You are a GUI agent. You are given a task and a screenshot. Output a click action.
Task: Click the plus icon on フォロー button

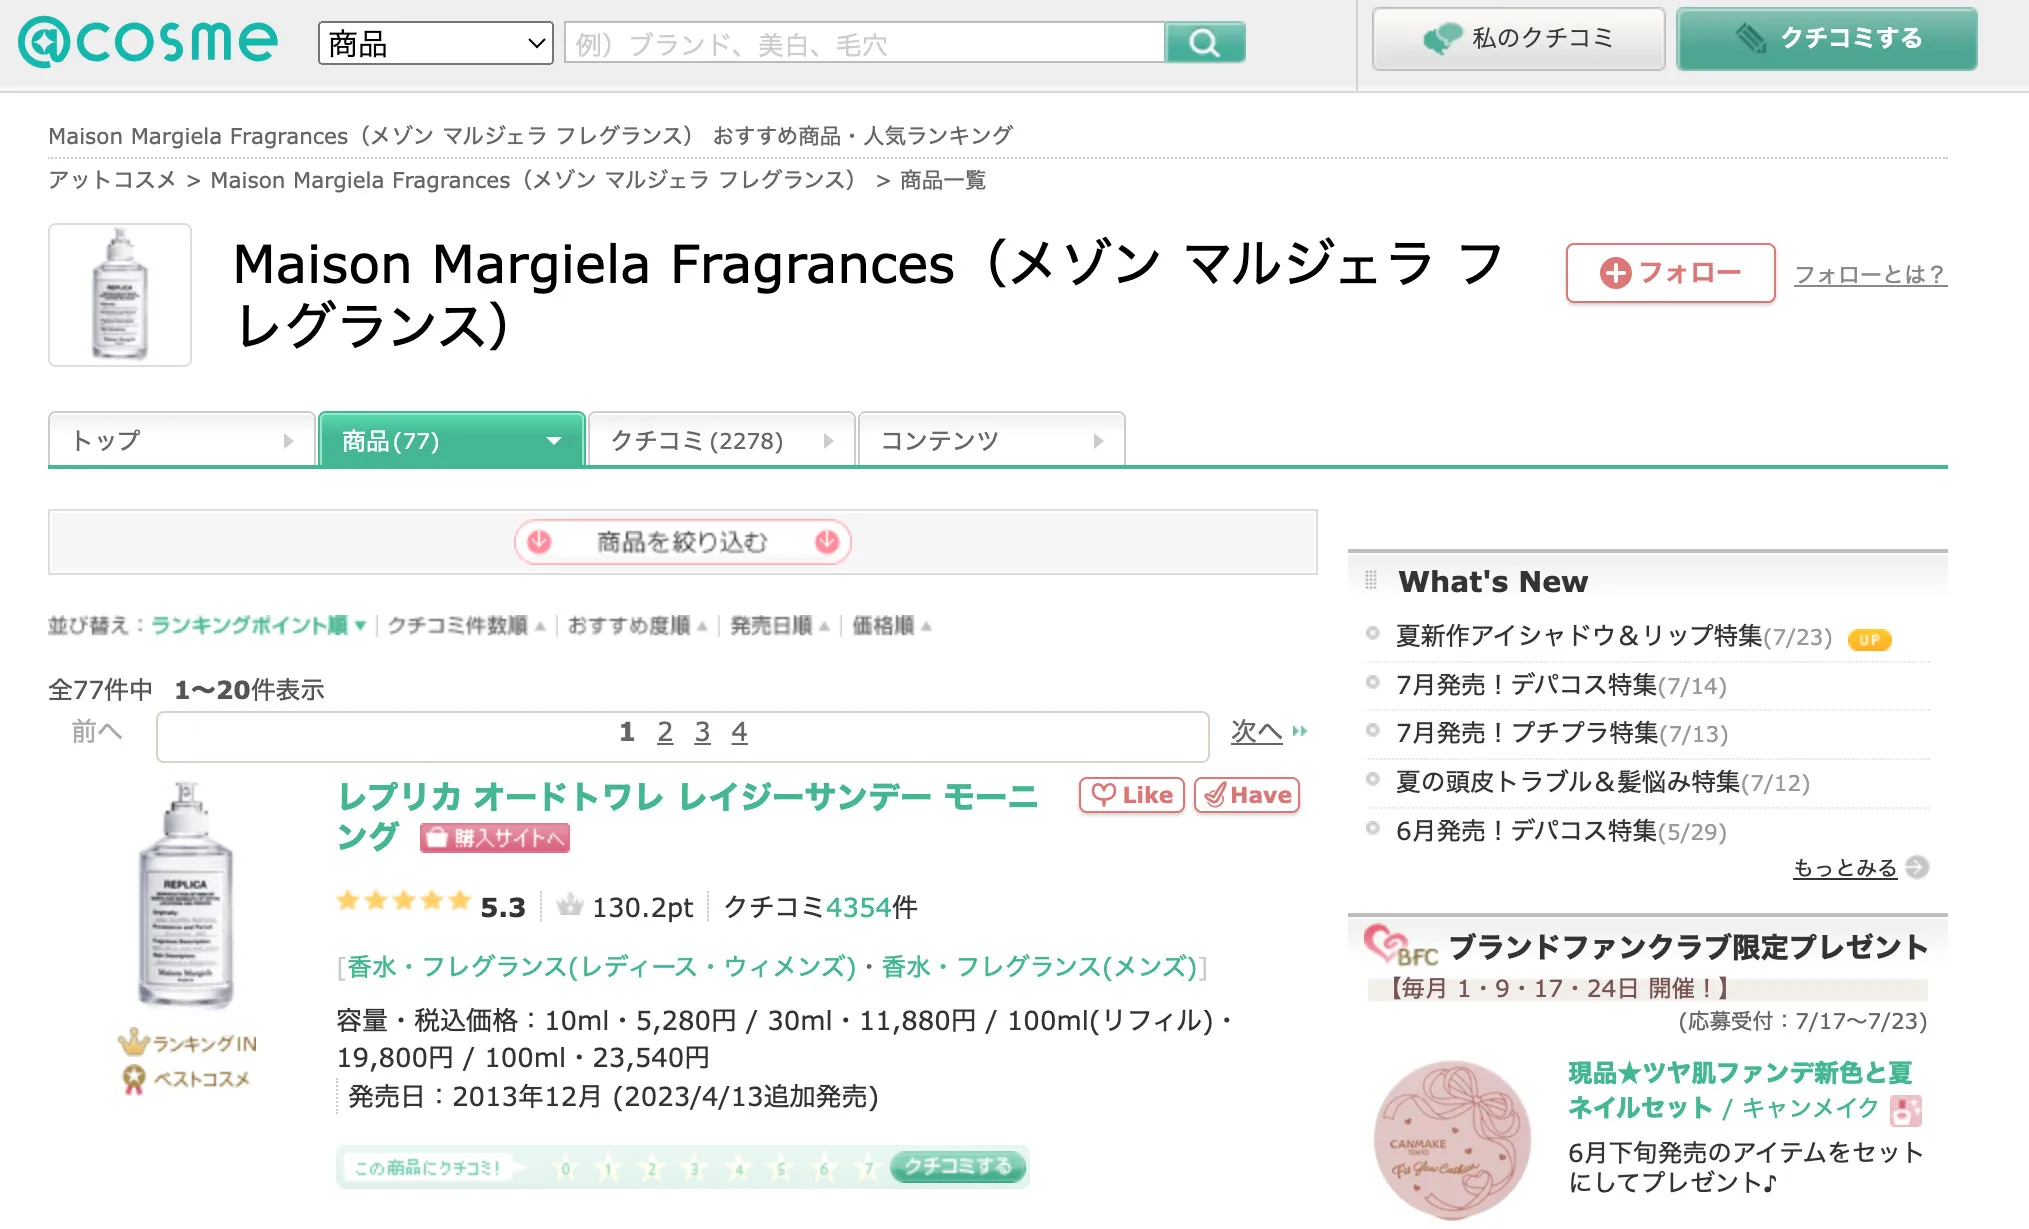tap(1616, 273)
